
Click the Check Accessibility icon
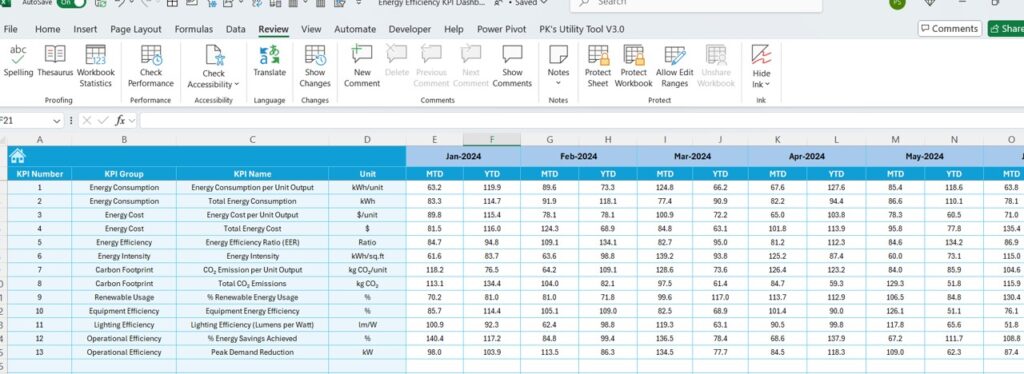pos(214,55)
